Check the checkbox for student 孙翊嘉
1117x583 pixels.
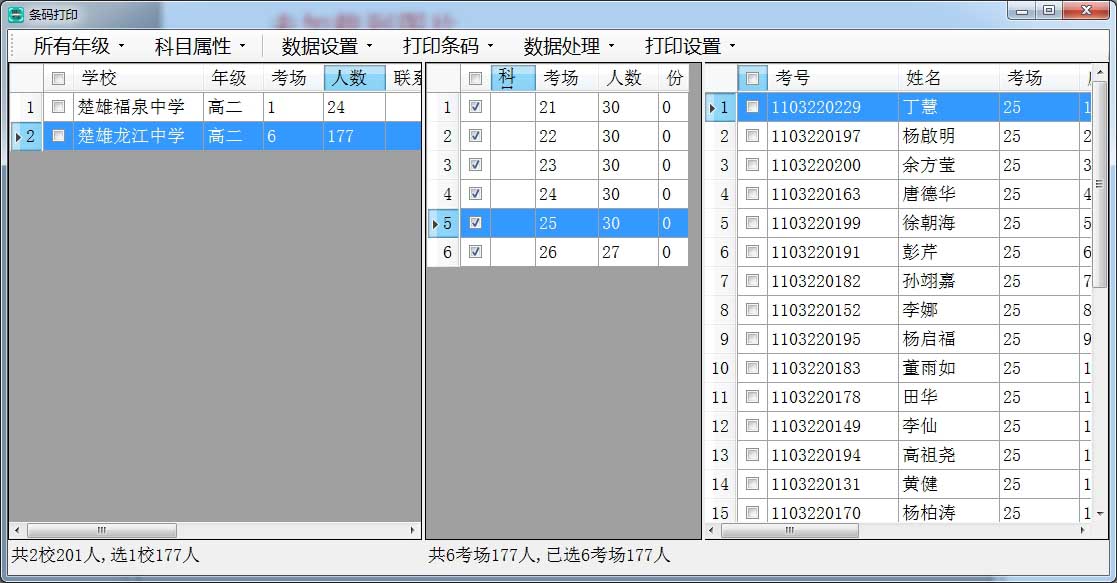click(752, 281)
